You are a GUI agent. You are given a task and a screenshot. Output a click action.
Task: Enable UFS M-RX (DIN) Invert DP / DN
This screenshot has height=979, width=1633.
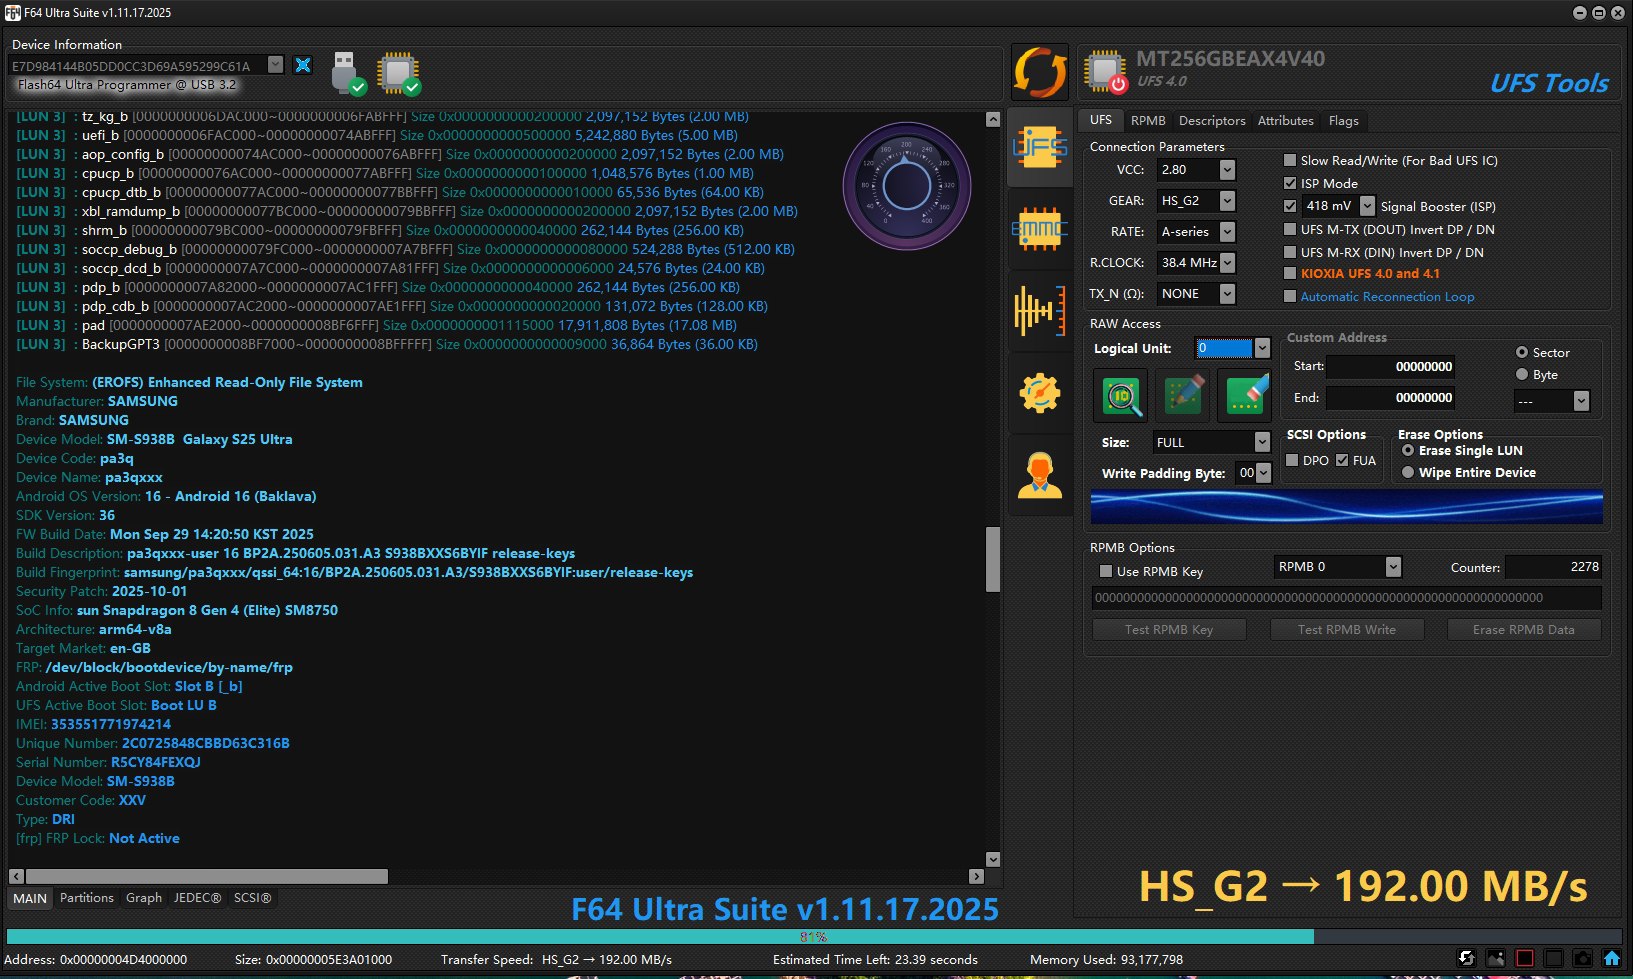click(1290, 252)
